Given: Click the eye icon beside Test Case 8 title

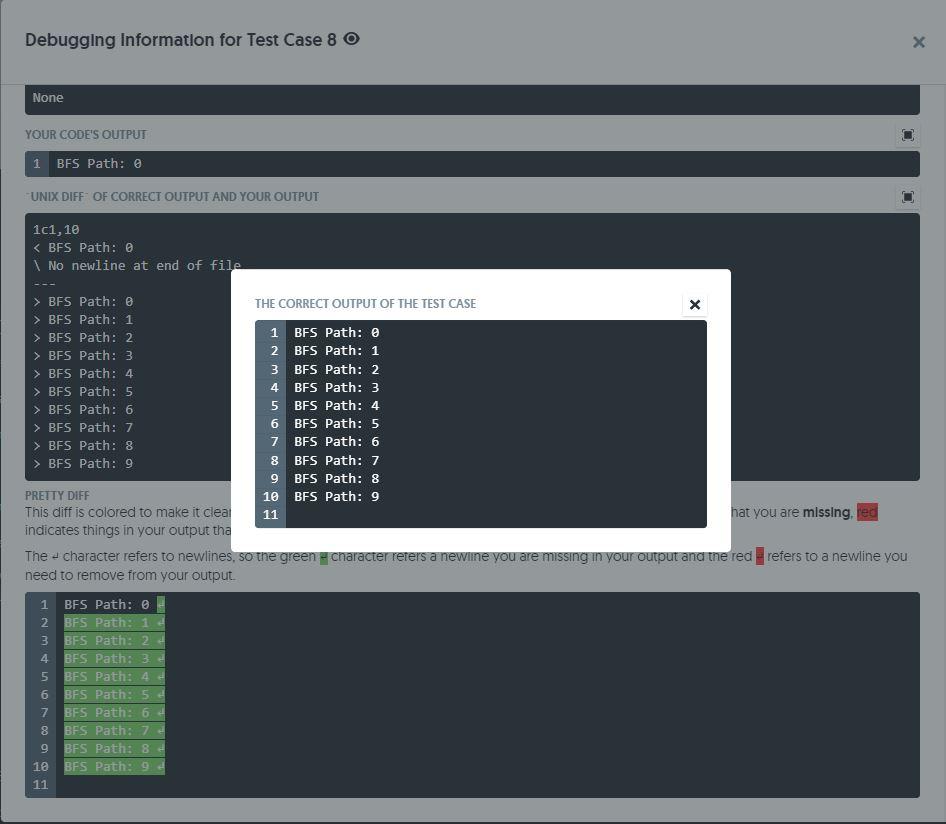Looking at the screenshot, I should pos(351,39).
